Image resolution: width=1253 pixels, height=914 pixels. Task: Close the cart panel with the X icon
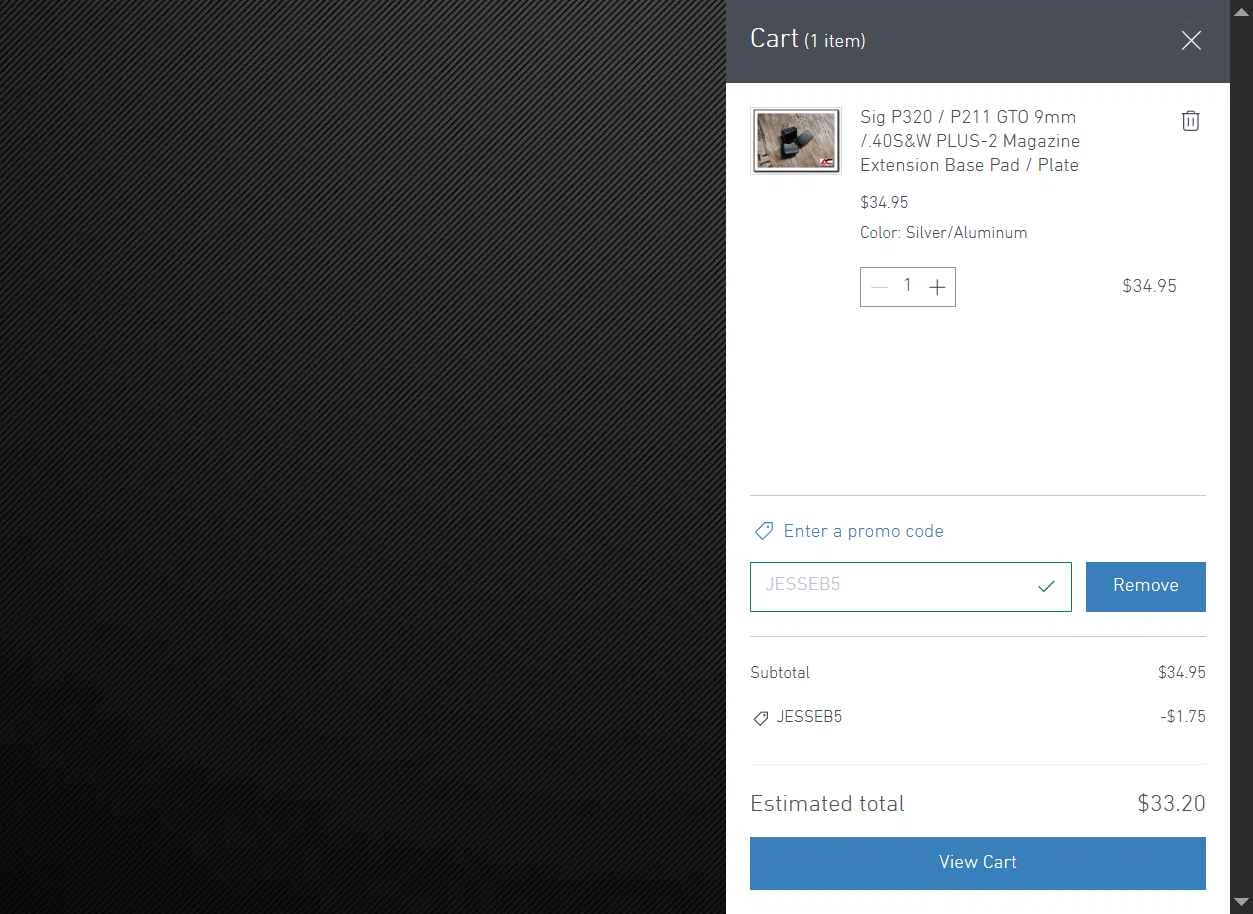pyautogui.click(x=1190, y=41)
